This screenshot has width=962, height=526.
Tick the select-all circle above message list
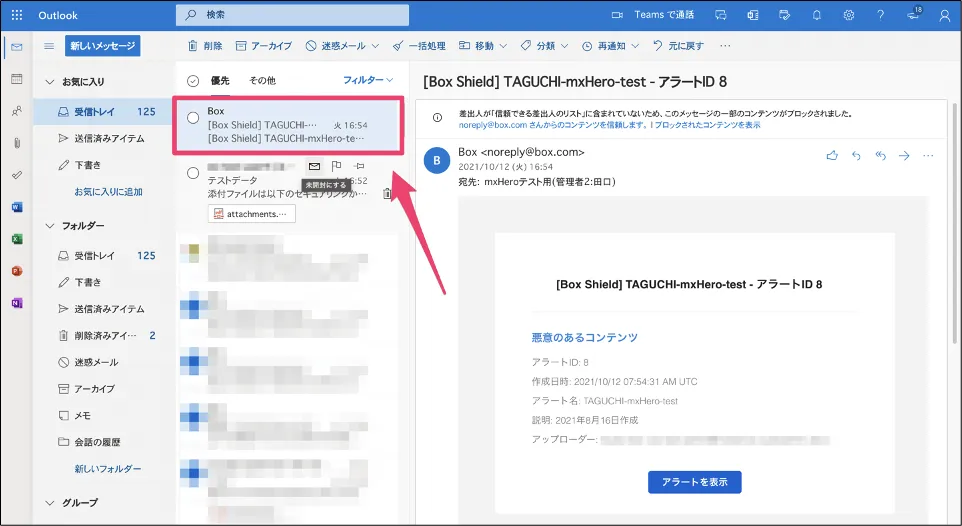(193, 80)
